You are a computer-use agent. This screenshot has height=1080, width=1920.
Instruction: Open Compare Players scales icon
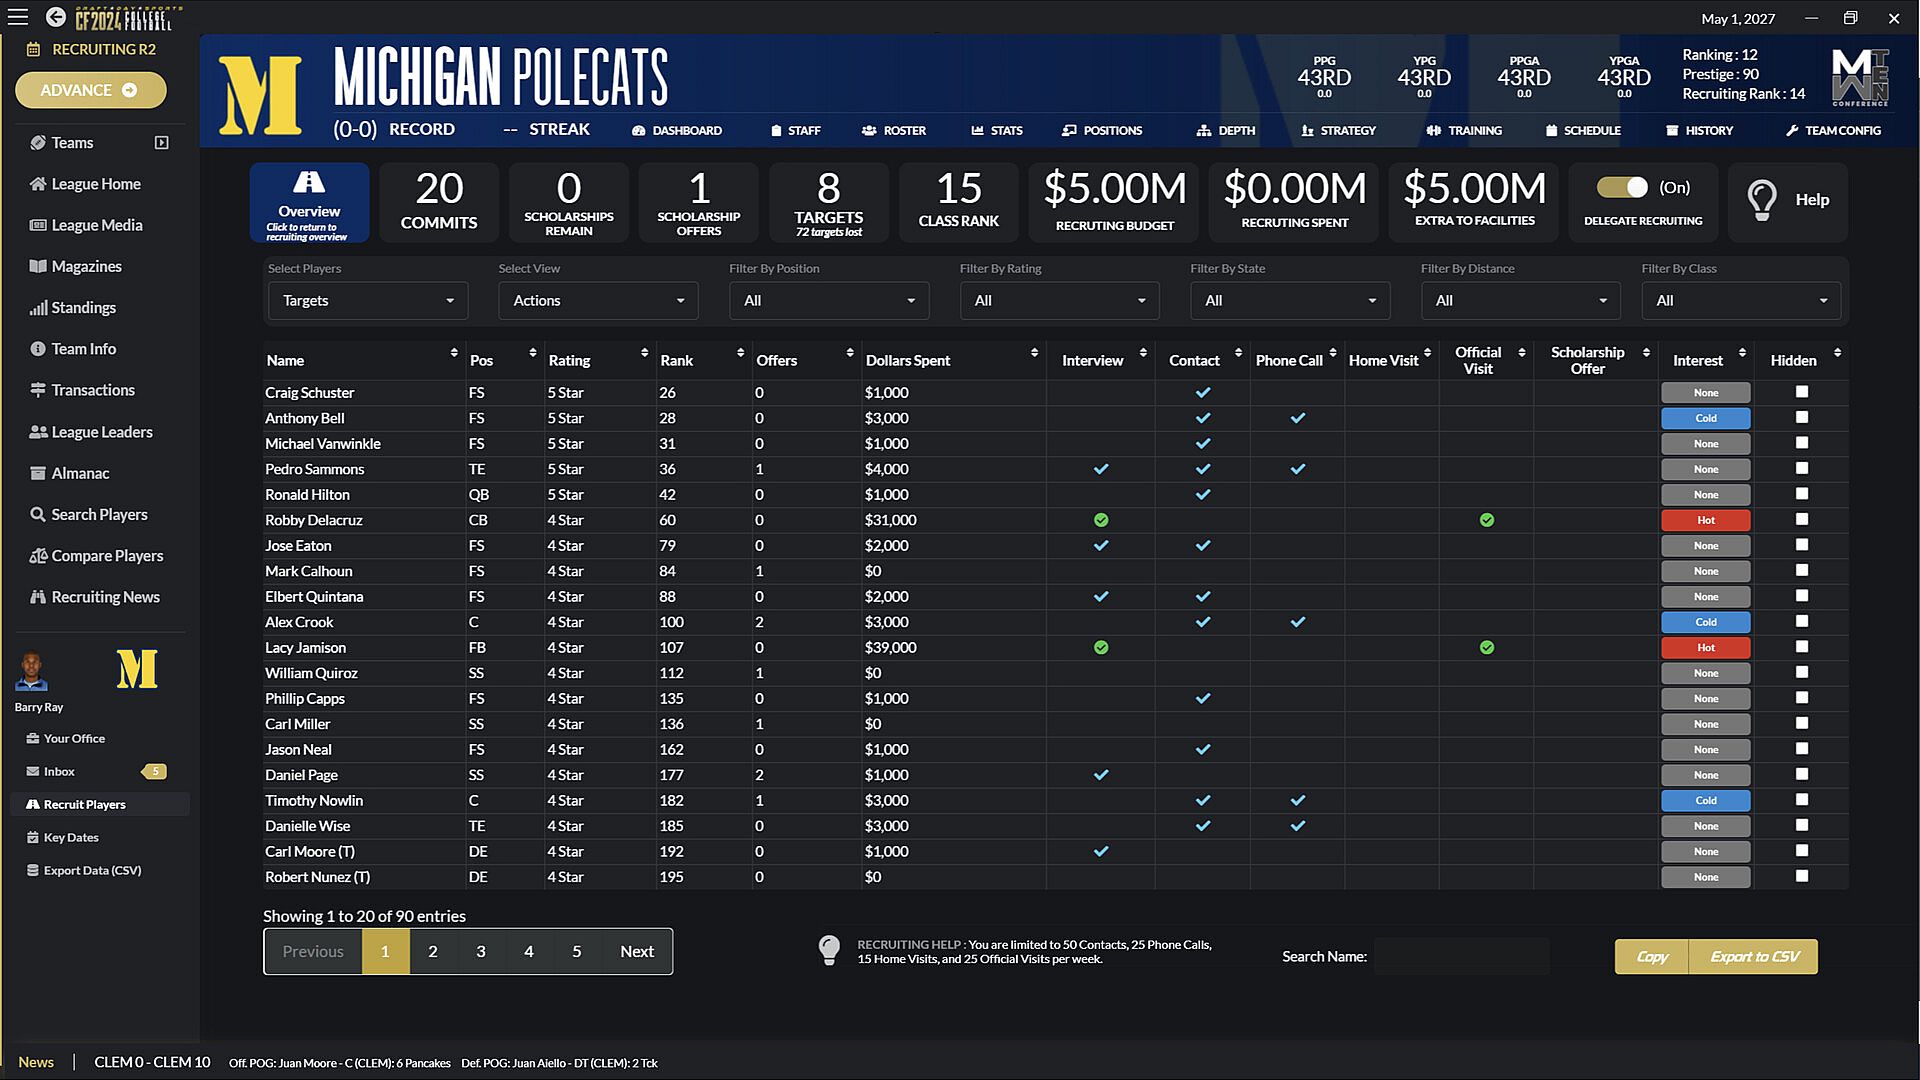38,556
